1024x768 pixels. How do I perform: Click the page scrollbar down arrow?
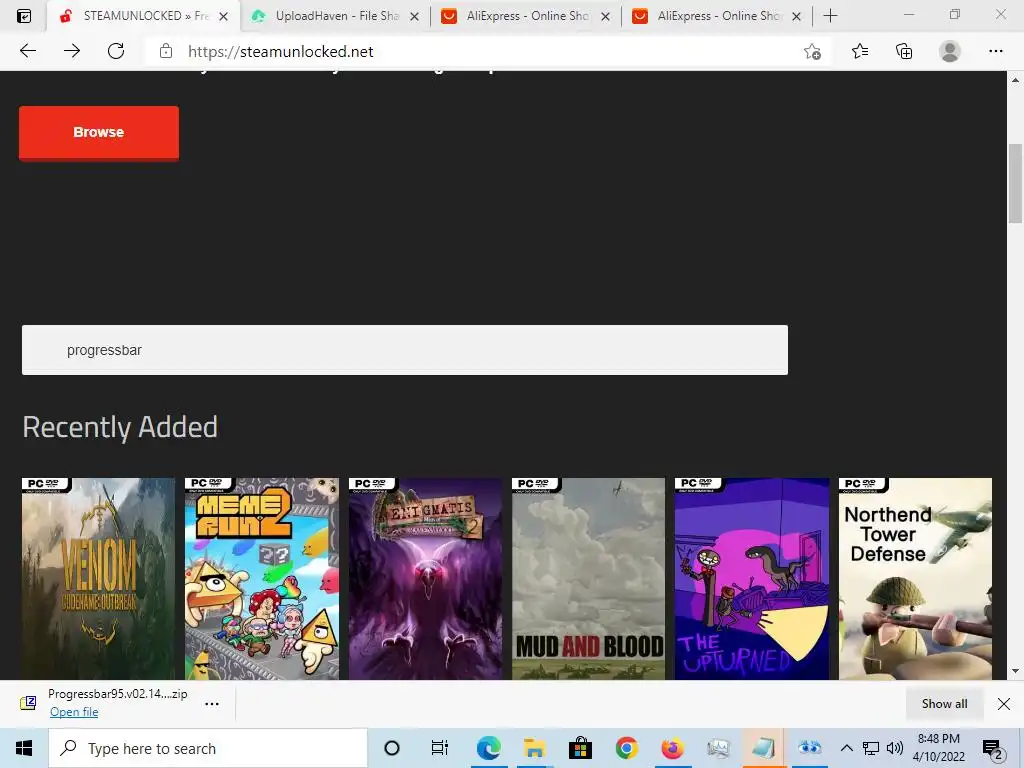point(1016,671)
